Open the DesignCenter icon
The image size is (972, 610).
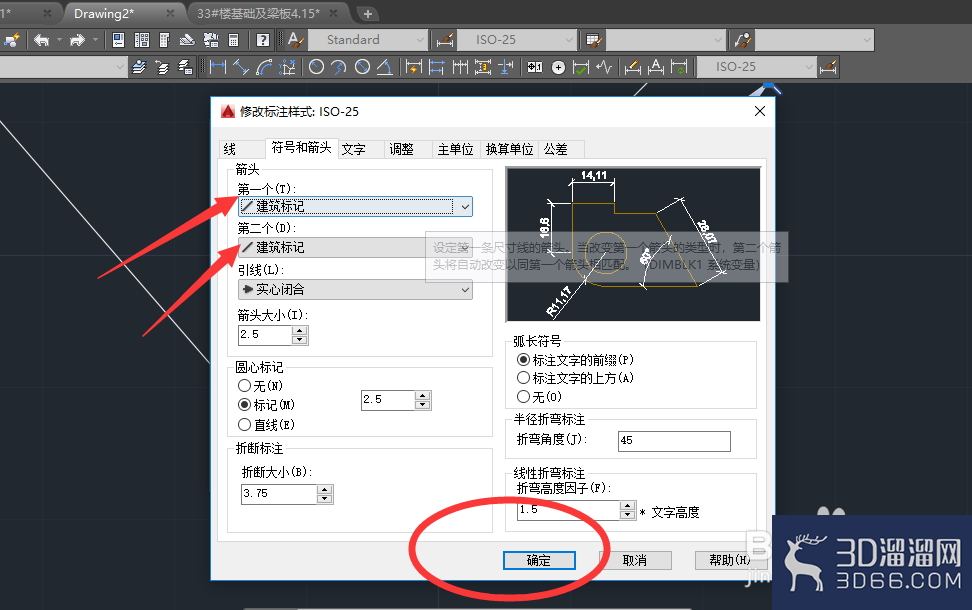(x=142, y=40)
